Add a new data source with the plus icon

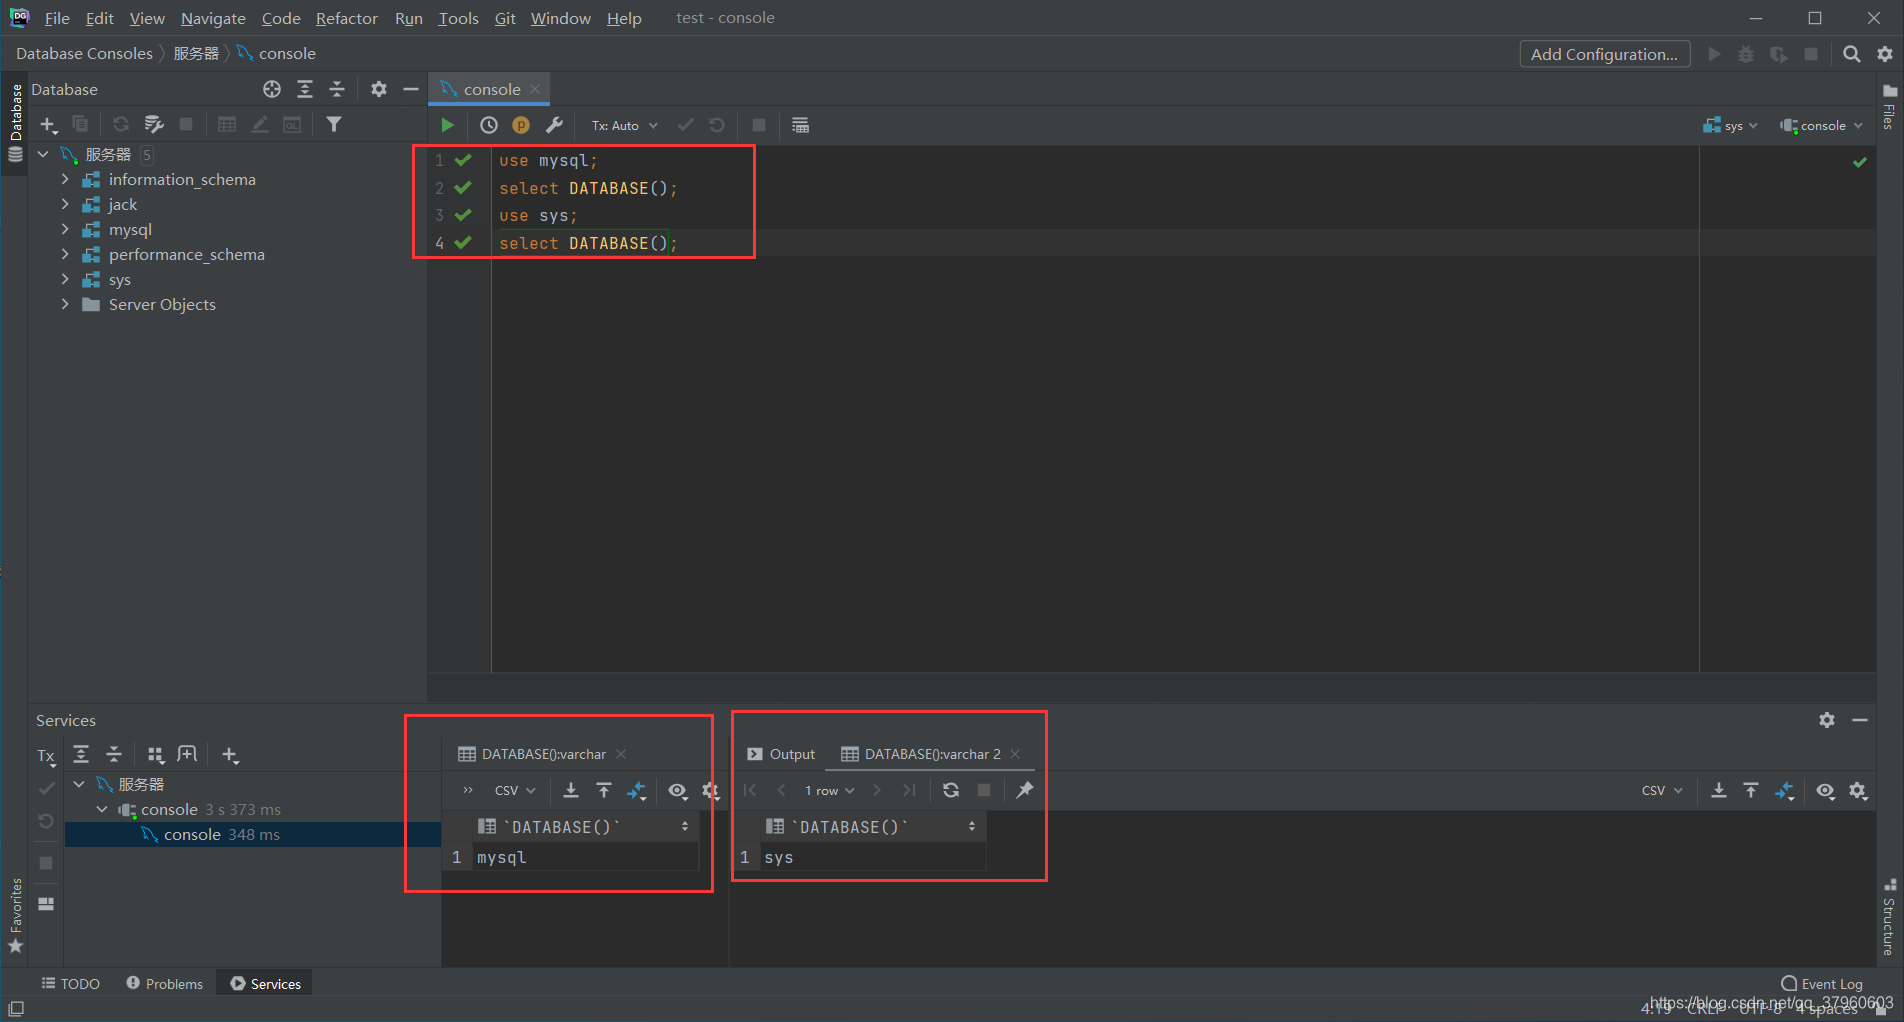[49, 123]
